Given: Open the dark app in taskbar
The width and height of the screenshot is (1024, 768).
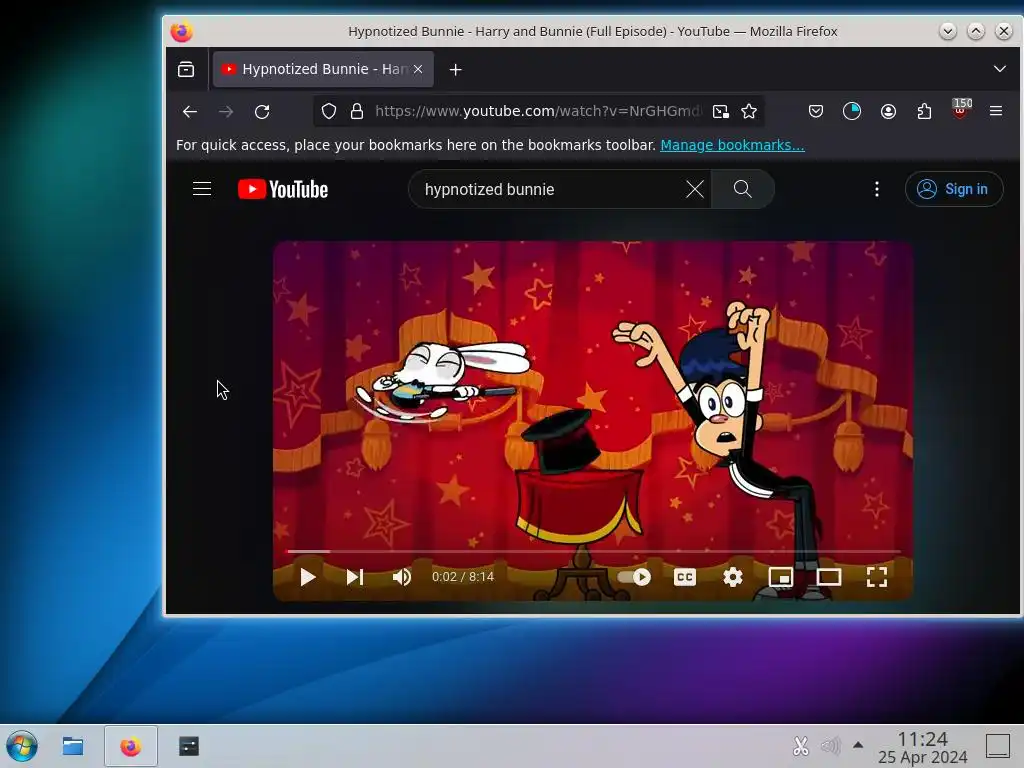Looking at the screenshot, I should (189, 746).
